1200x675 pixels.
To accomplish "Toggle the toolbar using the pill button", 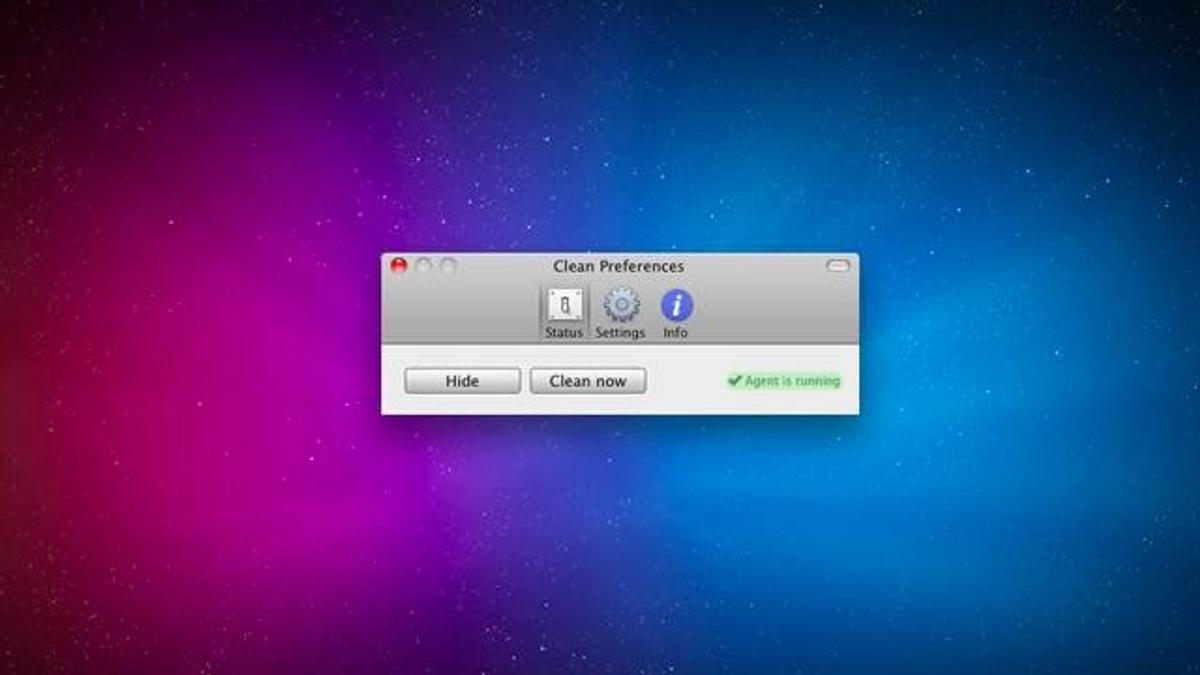I will point(837,266).
